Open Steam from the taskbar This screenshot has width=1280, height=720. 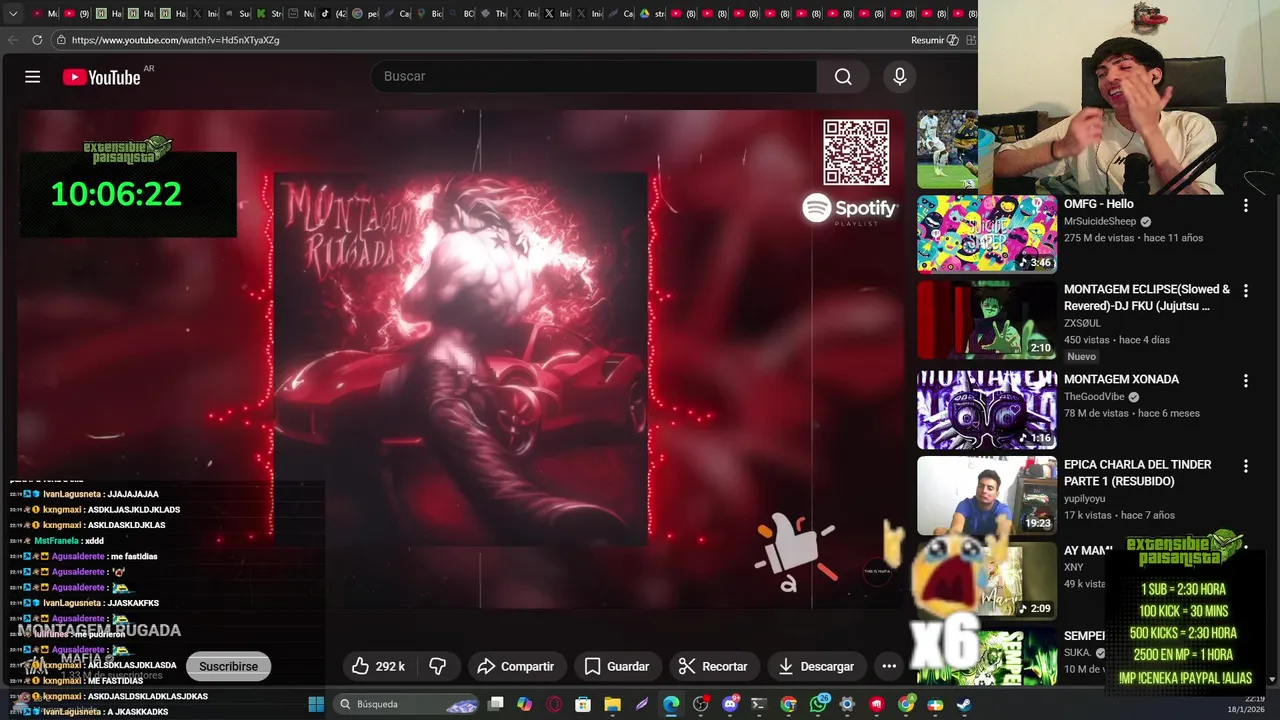click(963, 704)
